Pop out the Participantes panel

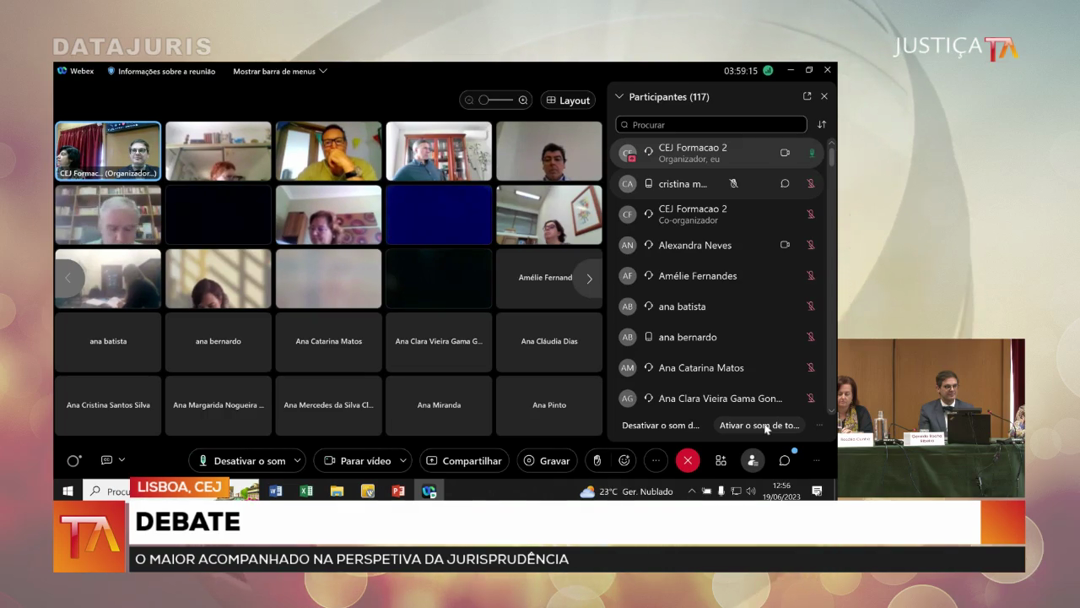point(807,97)
